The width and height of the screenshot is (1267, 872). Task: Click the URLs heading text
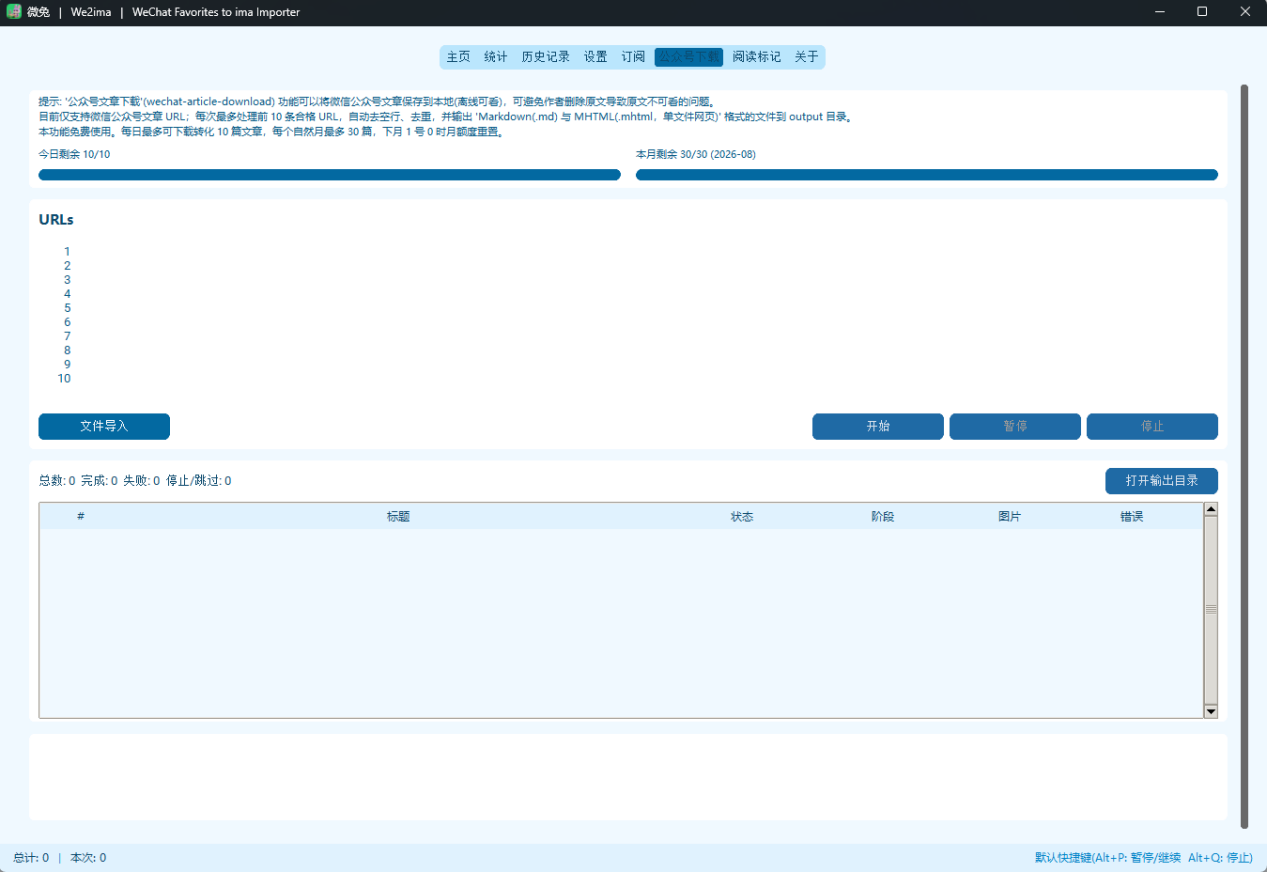point(56,220)
